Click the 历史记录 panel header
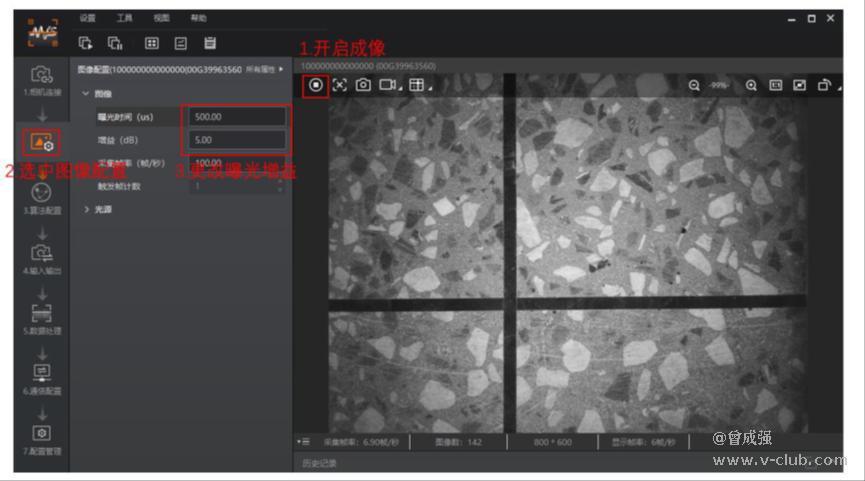The height and width of the screenshot is (481, 865). point(319,463)
